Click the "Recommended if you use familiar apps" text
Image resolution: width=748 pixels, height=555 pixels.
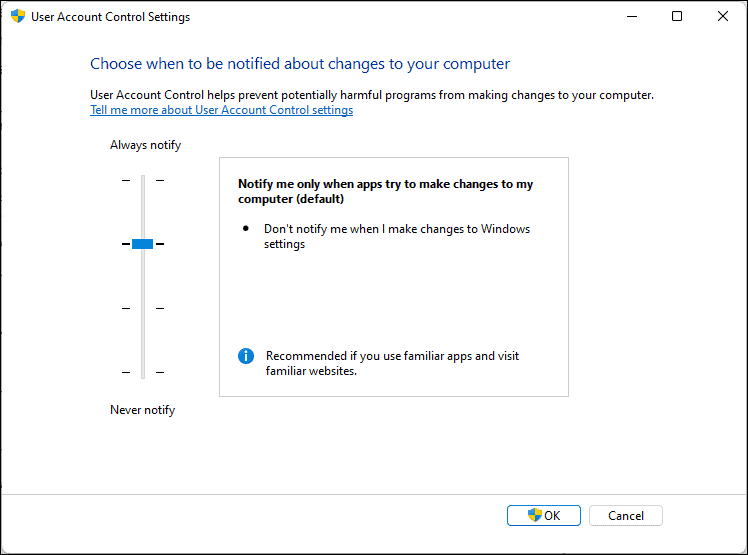(392, 363)
